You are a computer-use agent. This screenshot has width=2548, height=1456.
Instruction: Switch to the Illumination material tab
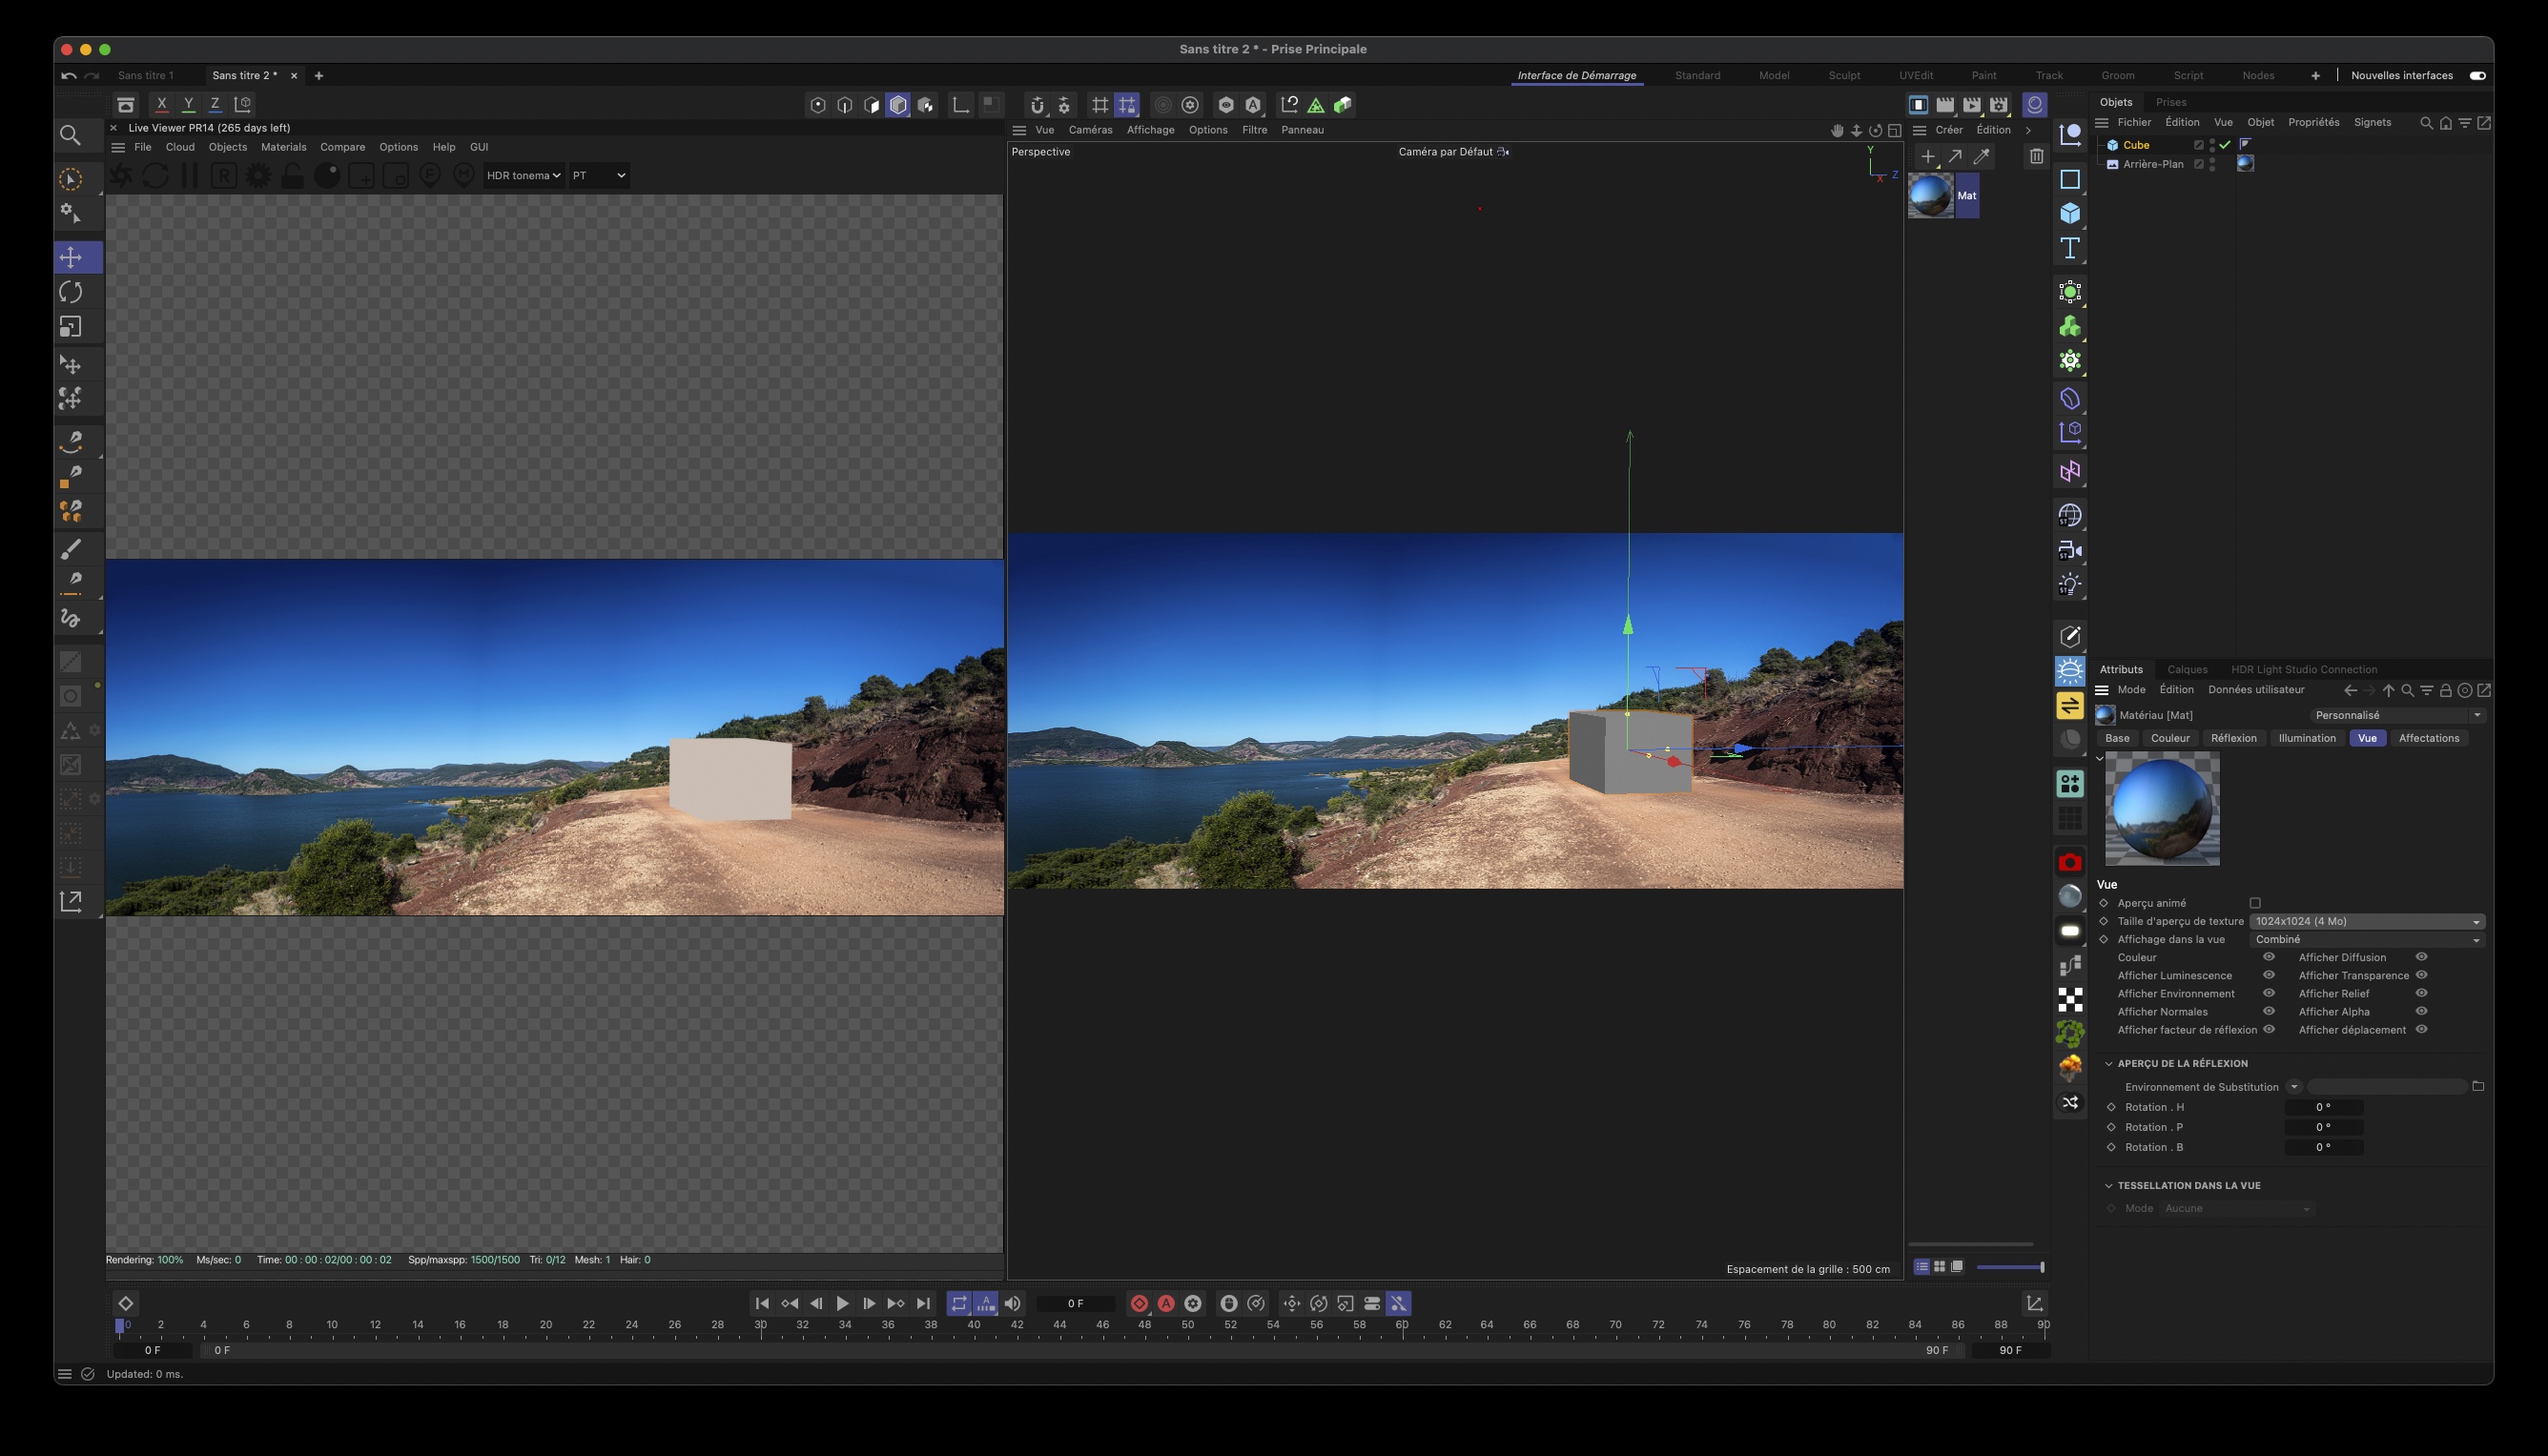coord(2306,738)
